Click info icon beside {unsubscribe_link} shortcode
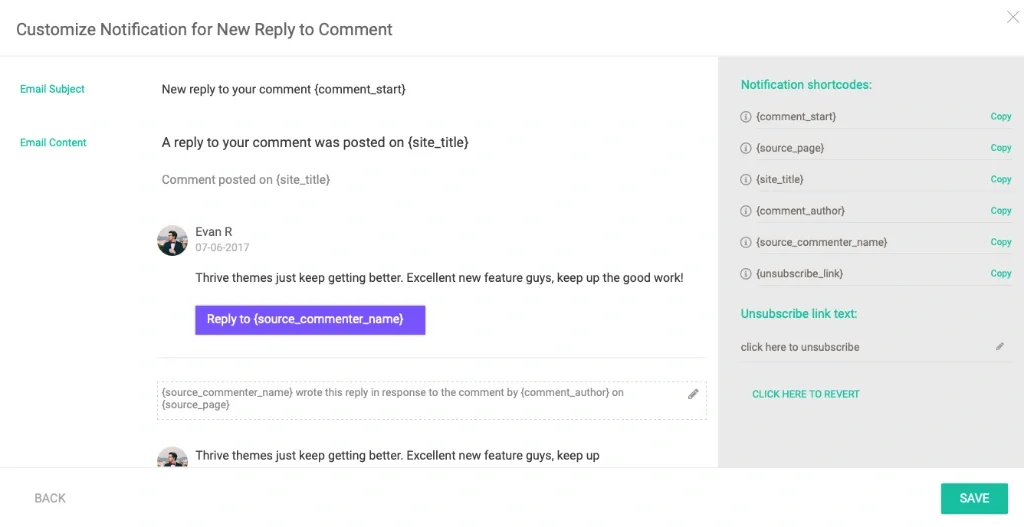 pyautogui.click(x=745, y=274)
